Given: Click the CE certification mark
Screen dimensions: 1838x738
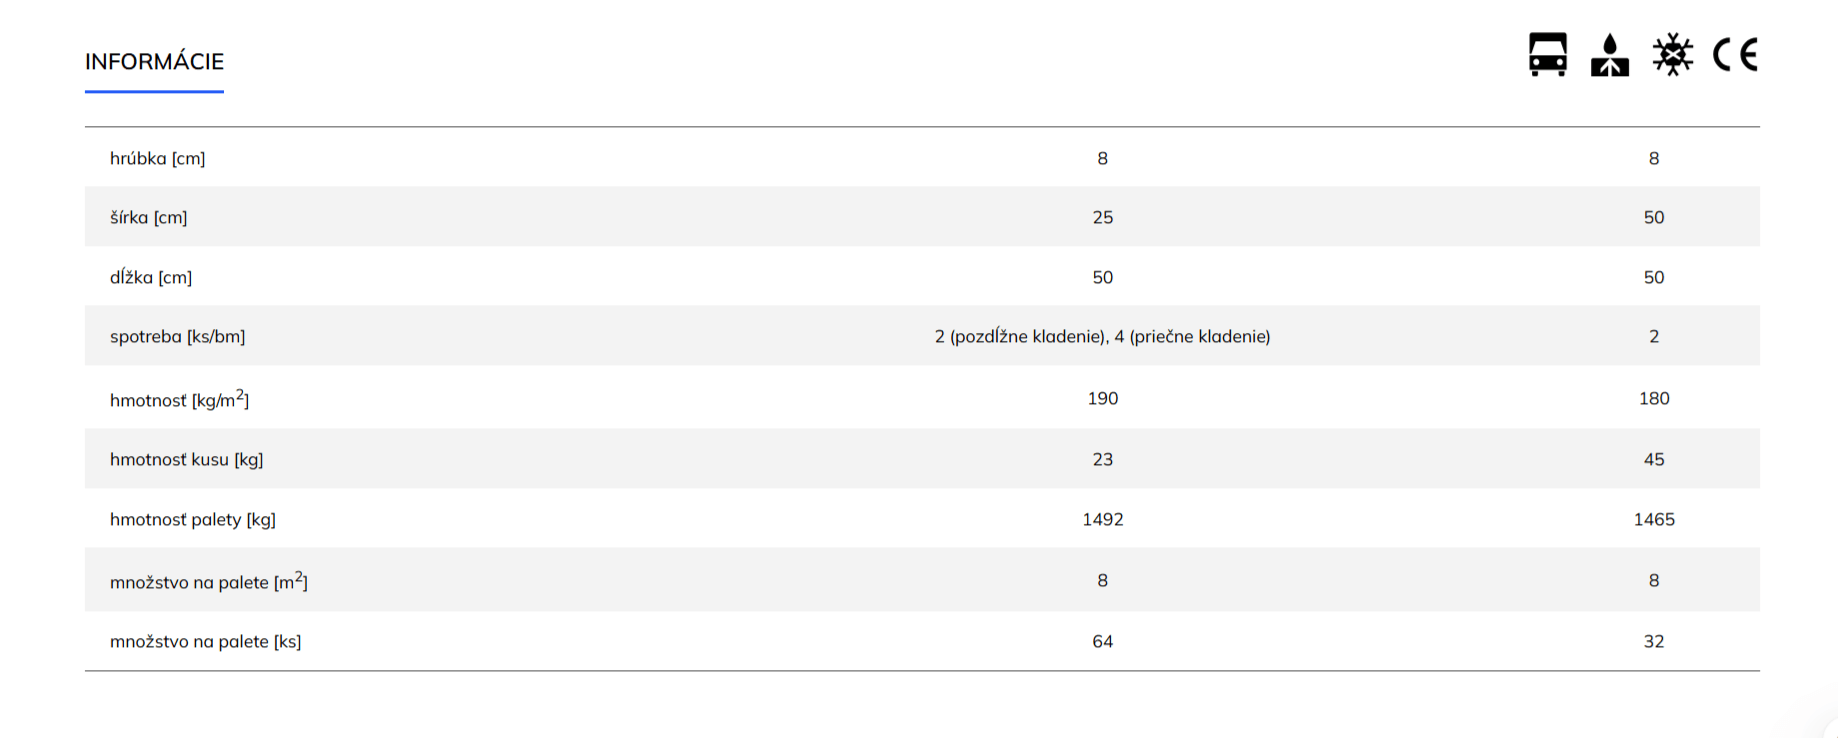Looking at the screenshot, I should click(x=1735, y=54).
